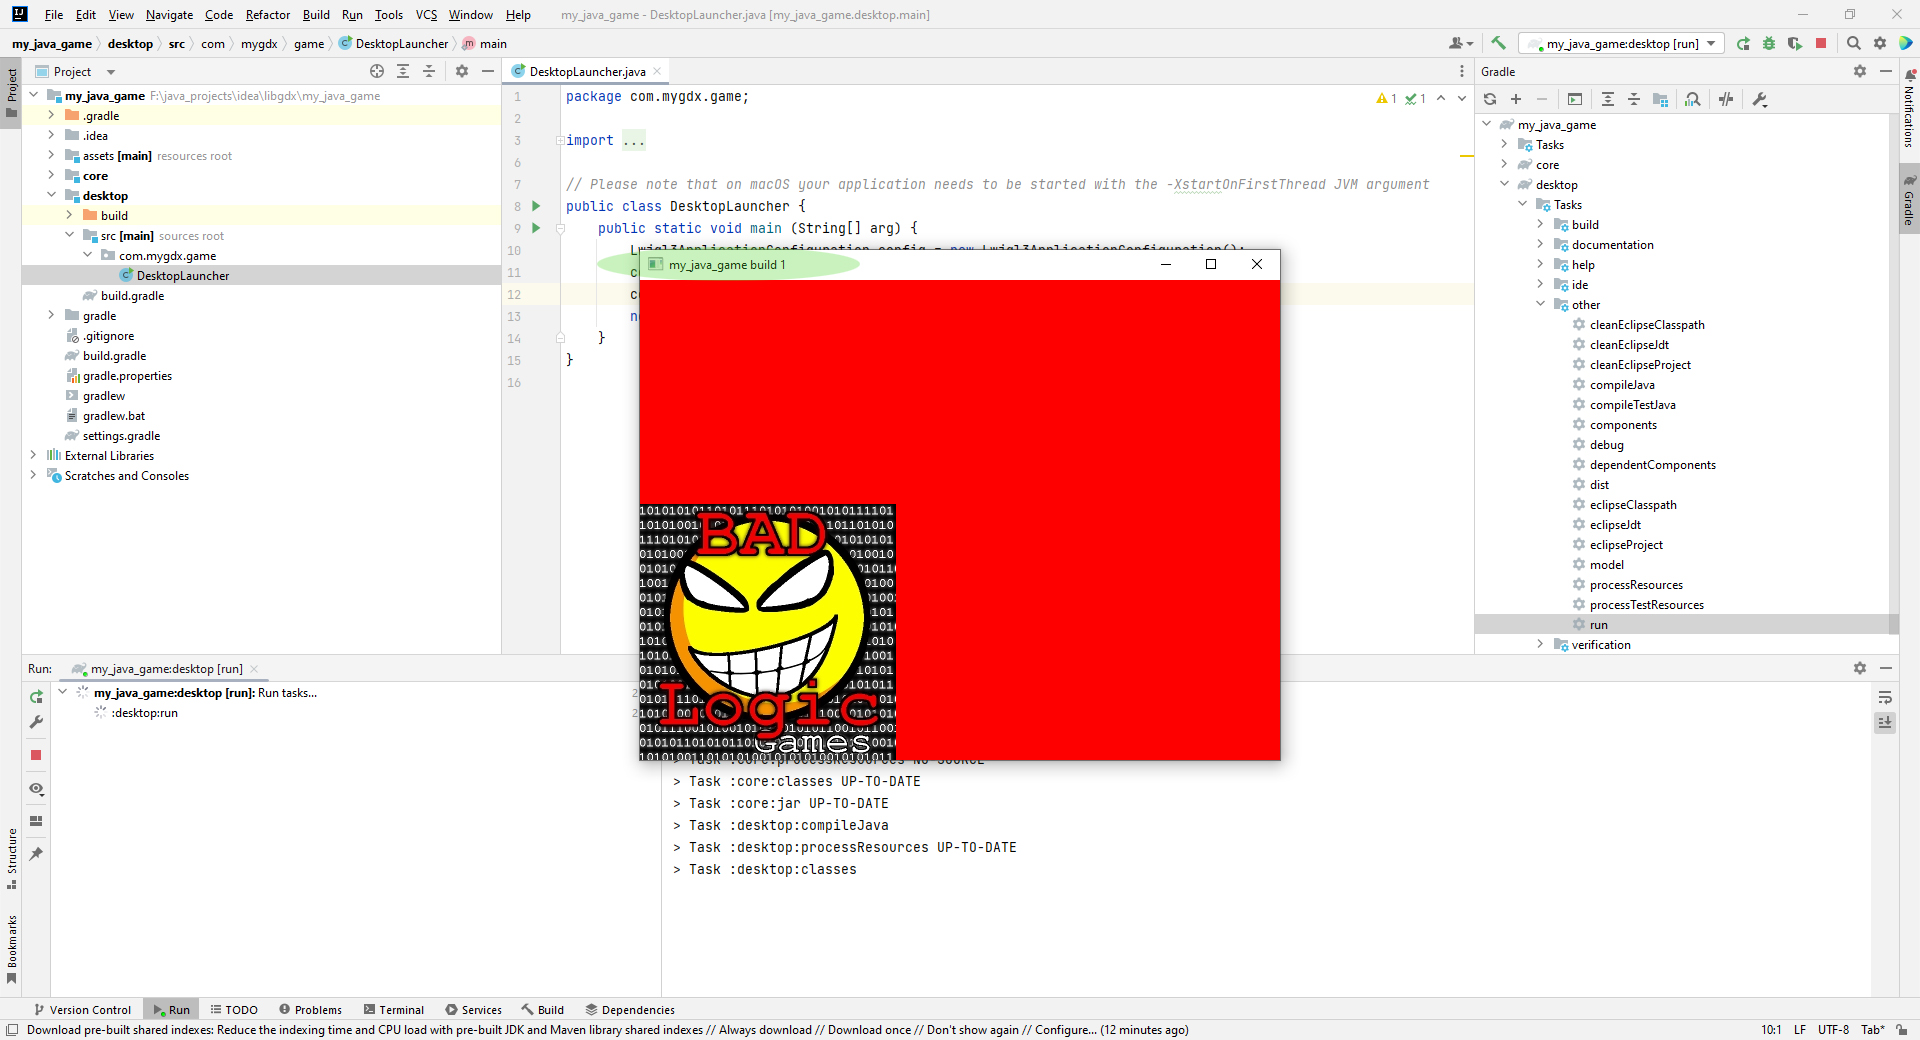Select opened file in Project view
This screenshot has width=1920, height=1040.
click(377, 71)
